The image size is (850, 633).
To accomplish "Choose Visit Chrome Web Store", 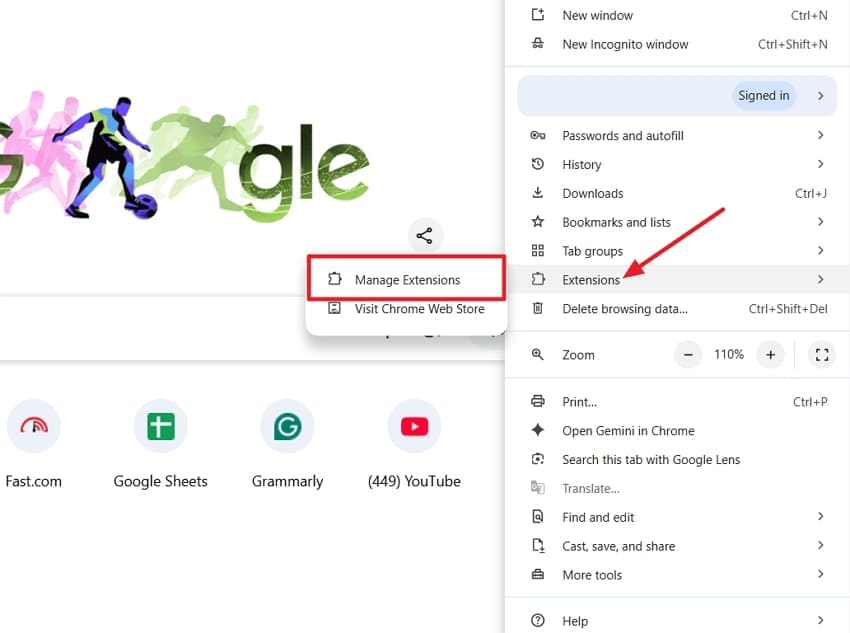I will point(407,308).
